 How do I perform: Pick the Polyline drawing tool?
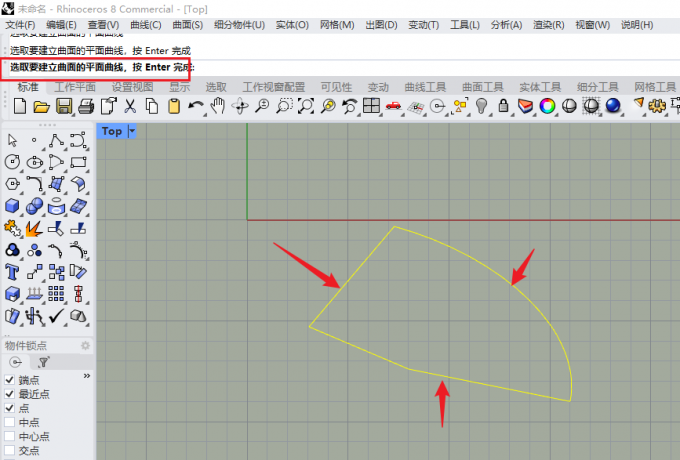click(x=56, y=140)
